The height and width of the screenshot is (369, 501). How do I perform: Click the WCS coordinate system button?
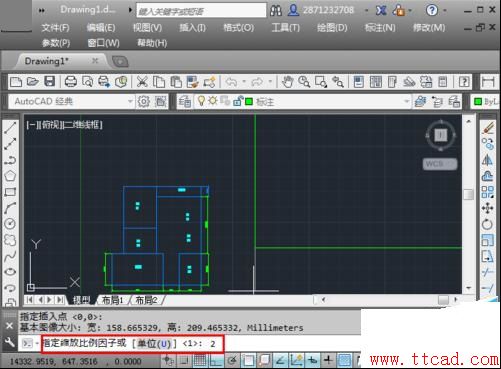point(440,164)
